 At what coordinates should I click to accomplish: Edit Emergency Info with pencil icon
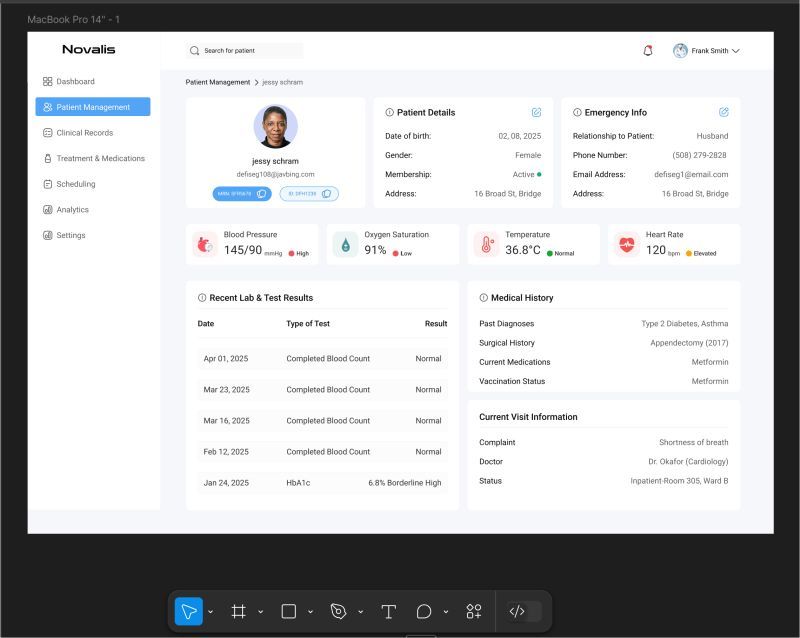click(723, 112)
